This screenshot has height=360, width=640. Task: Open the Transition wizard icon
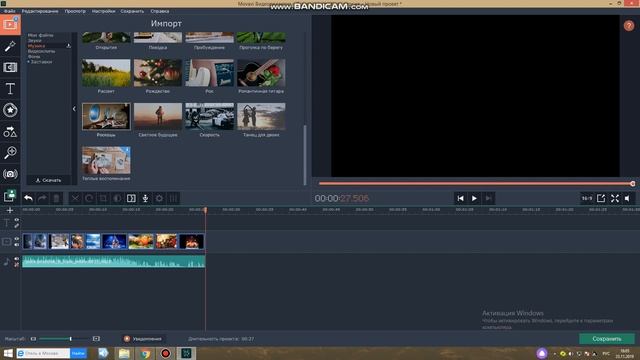[131, 198]
